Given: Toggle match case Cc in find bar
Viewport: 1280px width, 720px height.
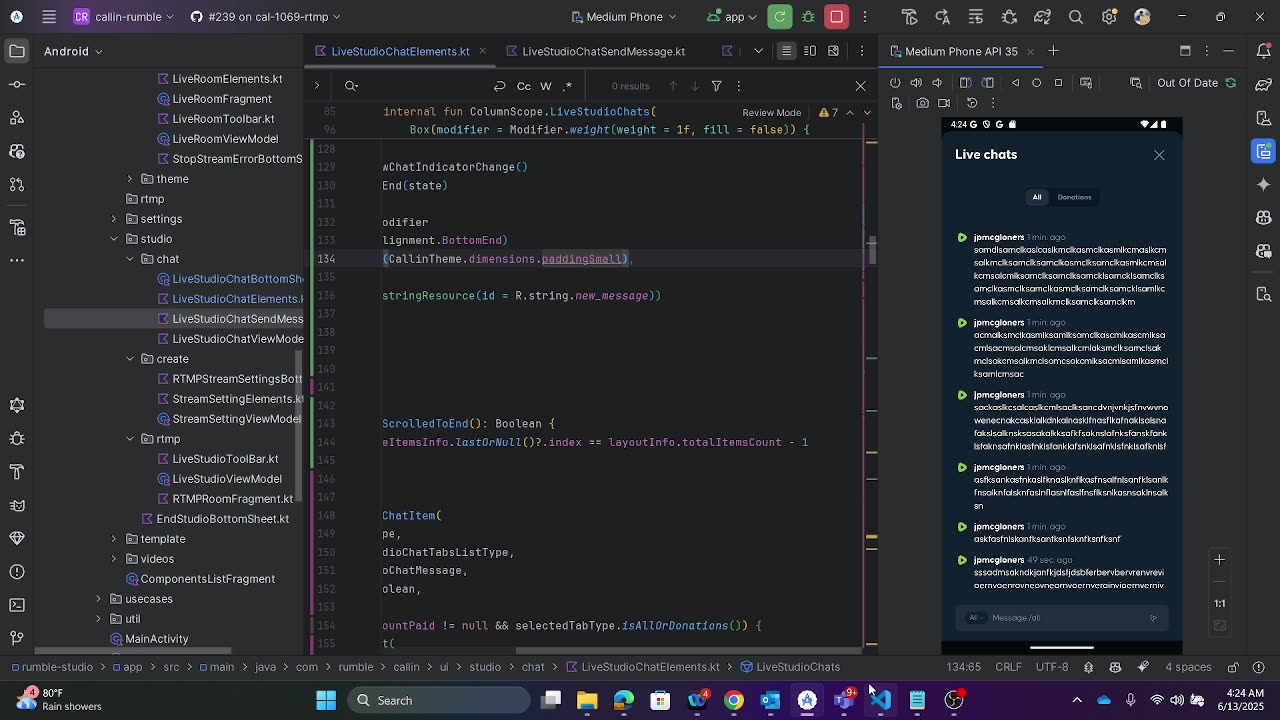Looking at the screenshot, I should [523, 86].
